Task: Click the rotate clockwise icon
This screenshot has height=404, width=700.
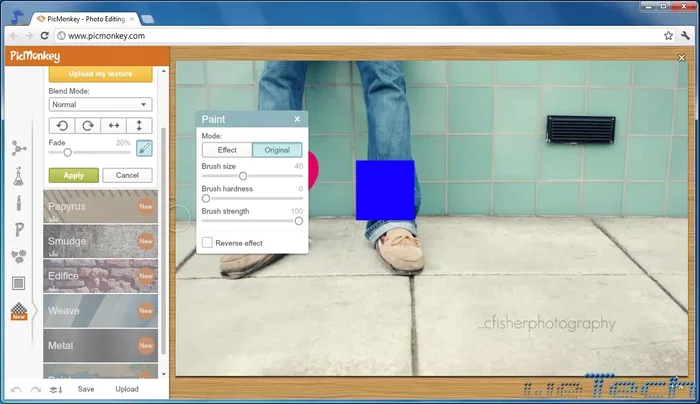Action: click(87, 126)
